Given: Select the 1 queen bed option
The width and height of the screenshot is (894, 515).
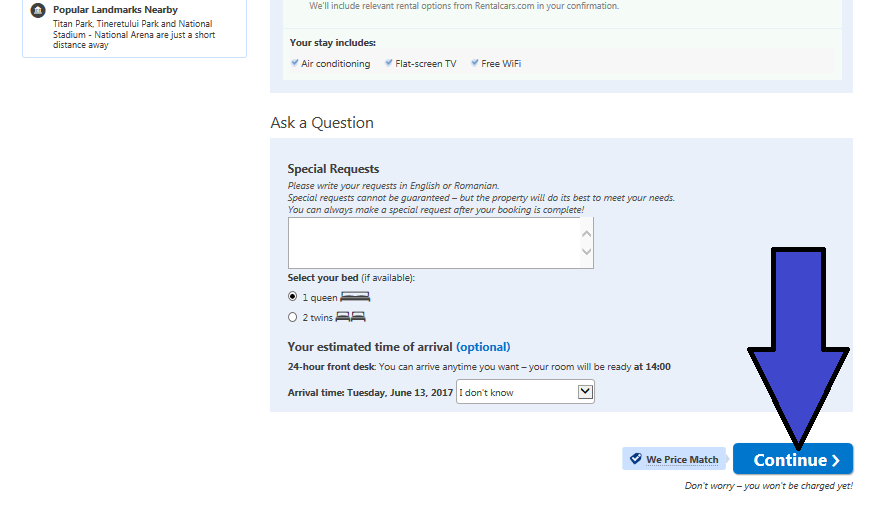Looking at the screenshot, I should (x=292, y=297).
